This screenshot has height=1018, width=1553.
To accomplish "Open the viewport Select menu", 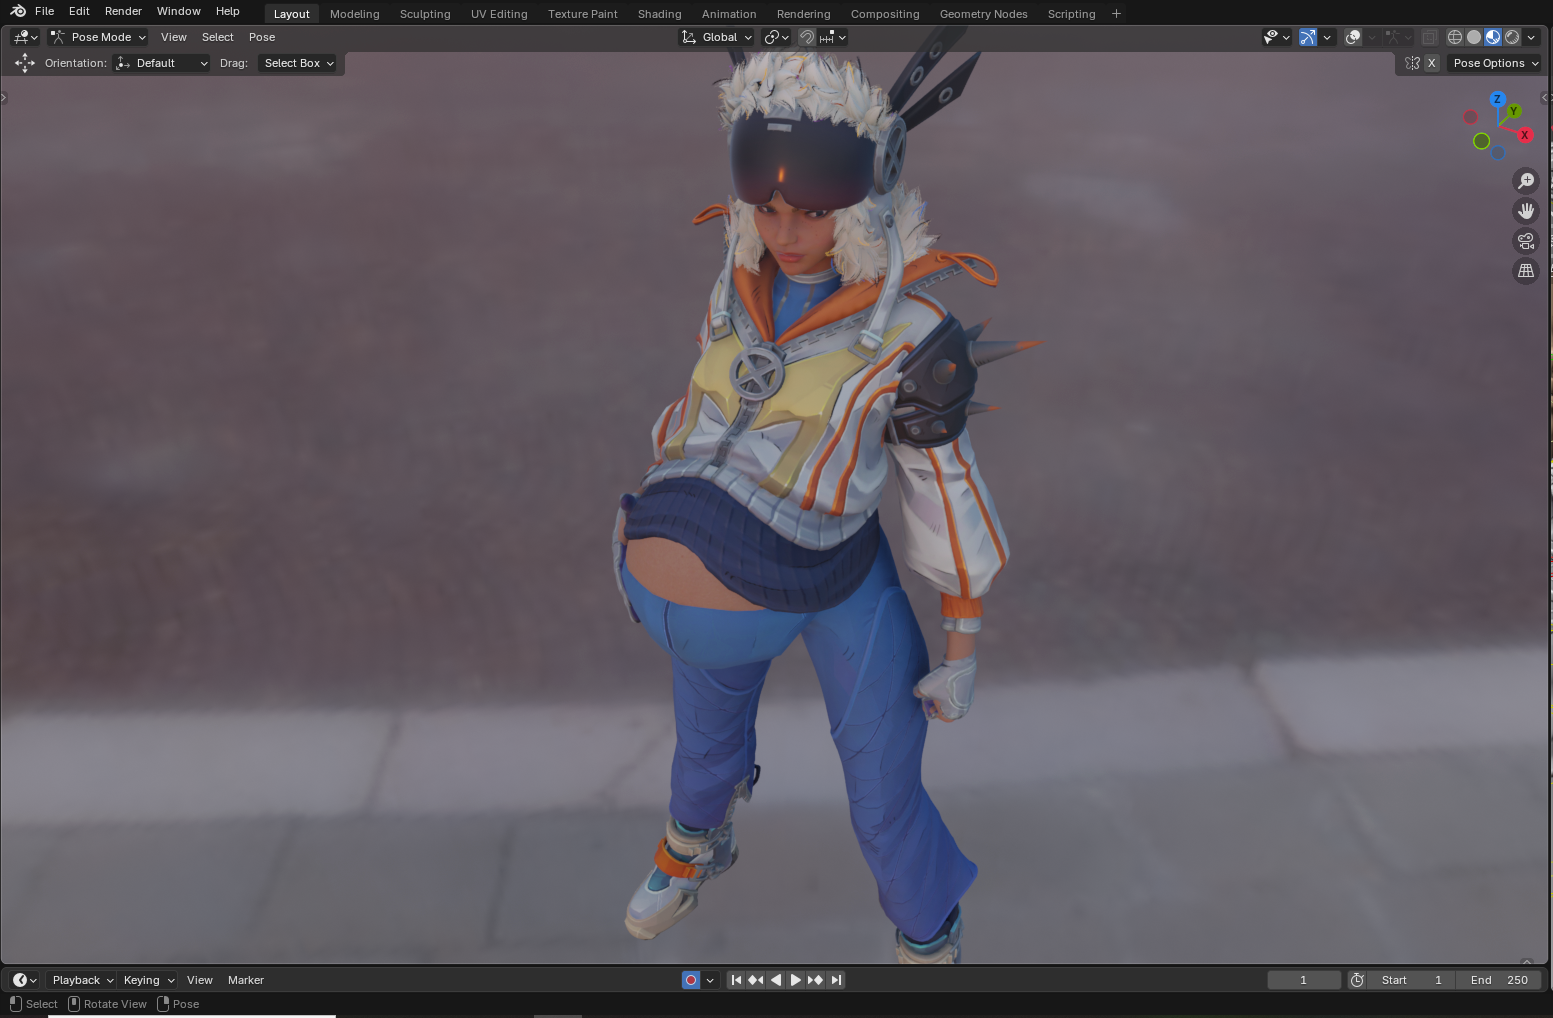I will point(218,37).
